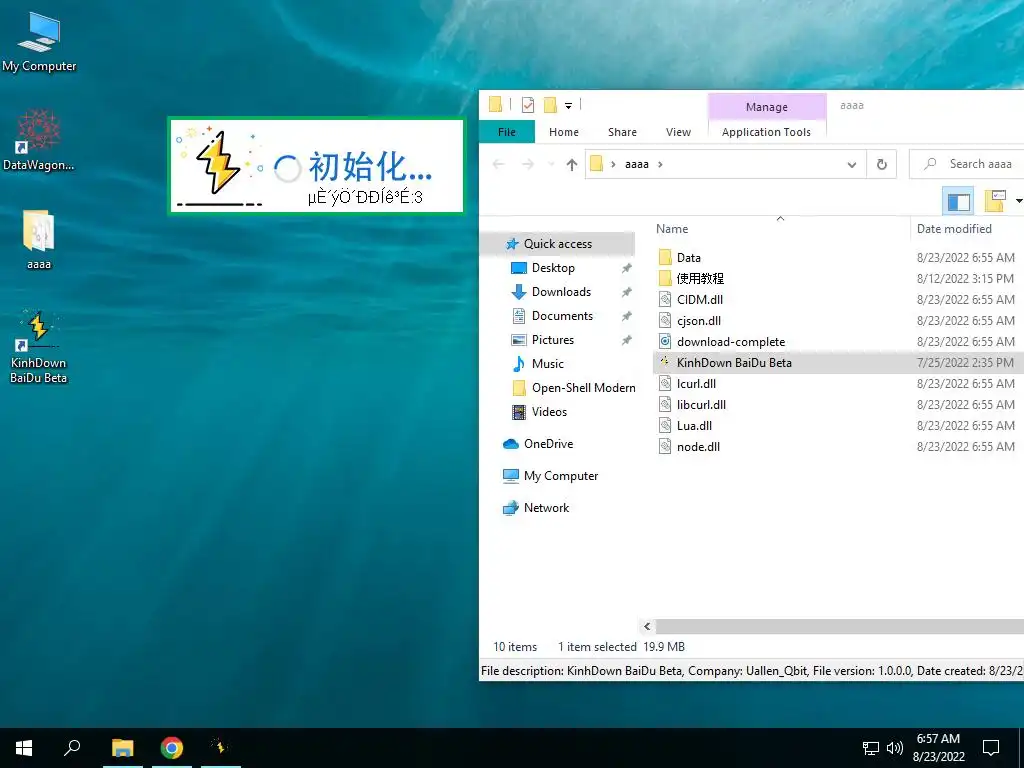Select OneDrive in navigation pane
The image size is (1024, 768).
point(548,444)
